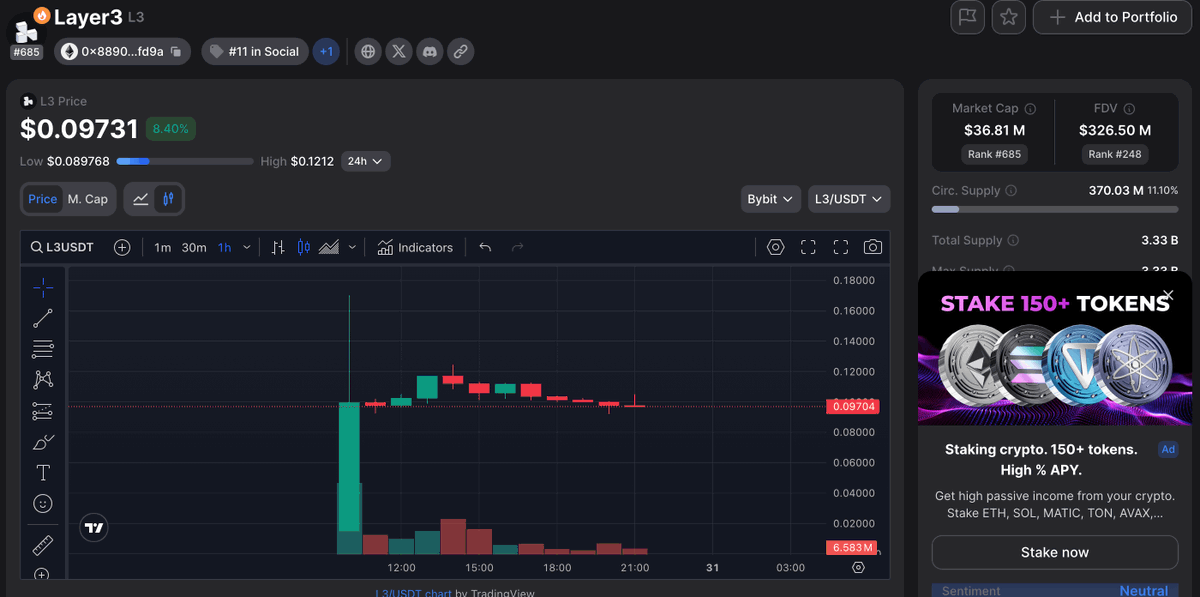Select the trend line drawing tool
This screenshot has height=597, width=1200.
(x=43, y=319)
